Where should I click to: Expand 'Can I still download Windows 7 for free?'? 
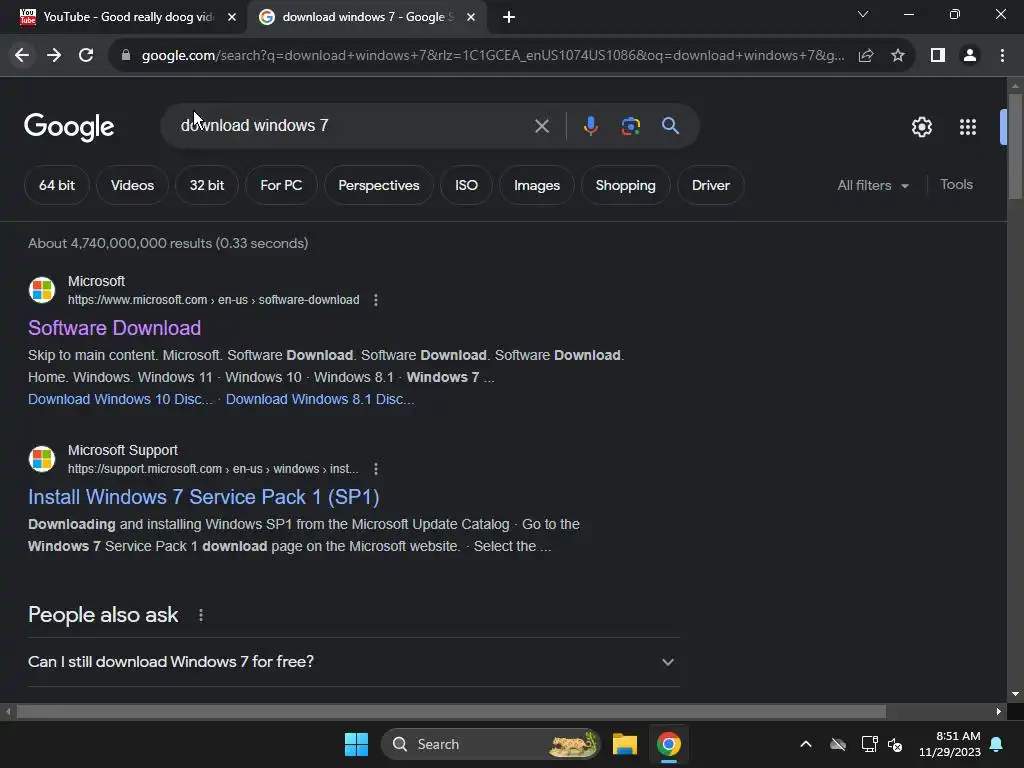tap(353, 662)
